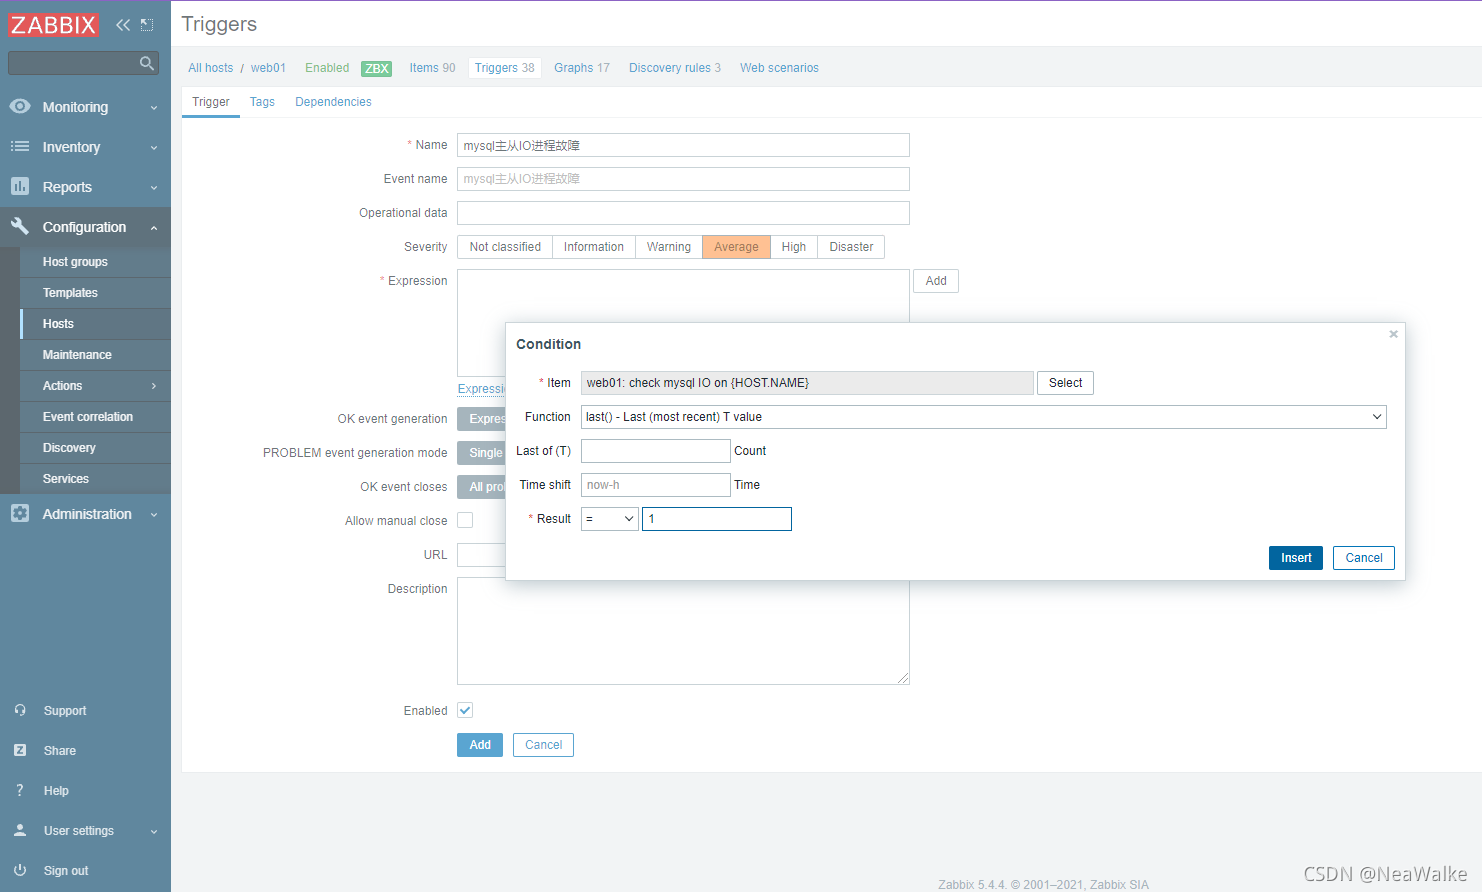
Task: Click the User settings person icon
Action: pos(20,830)
